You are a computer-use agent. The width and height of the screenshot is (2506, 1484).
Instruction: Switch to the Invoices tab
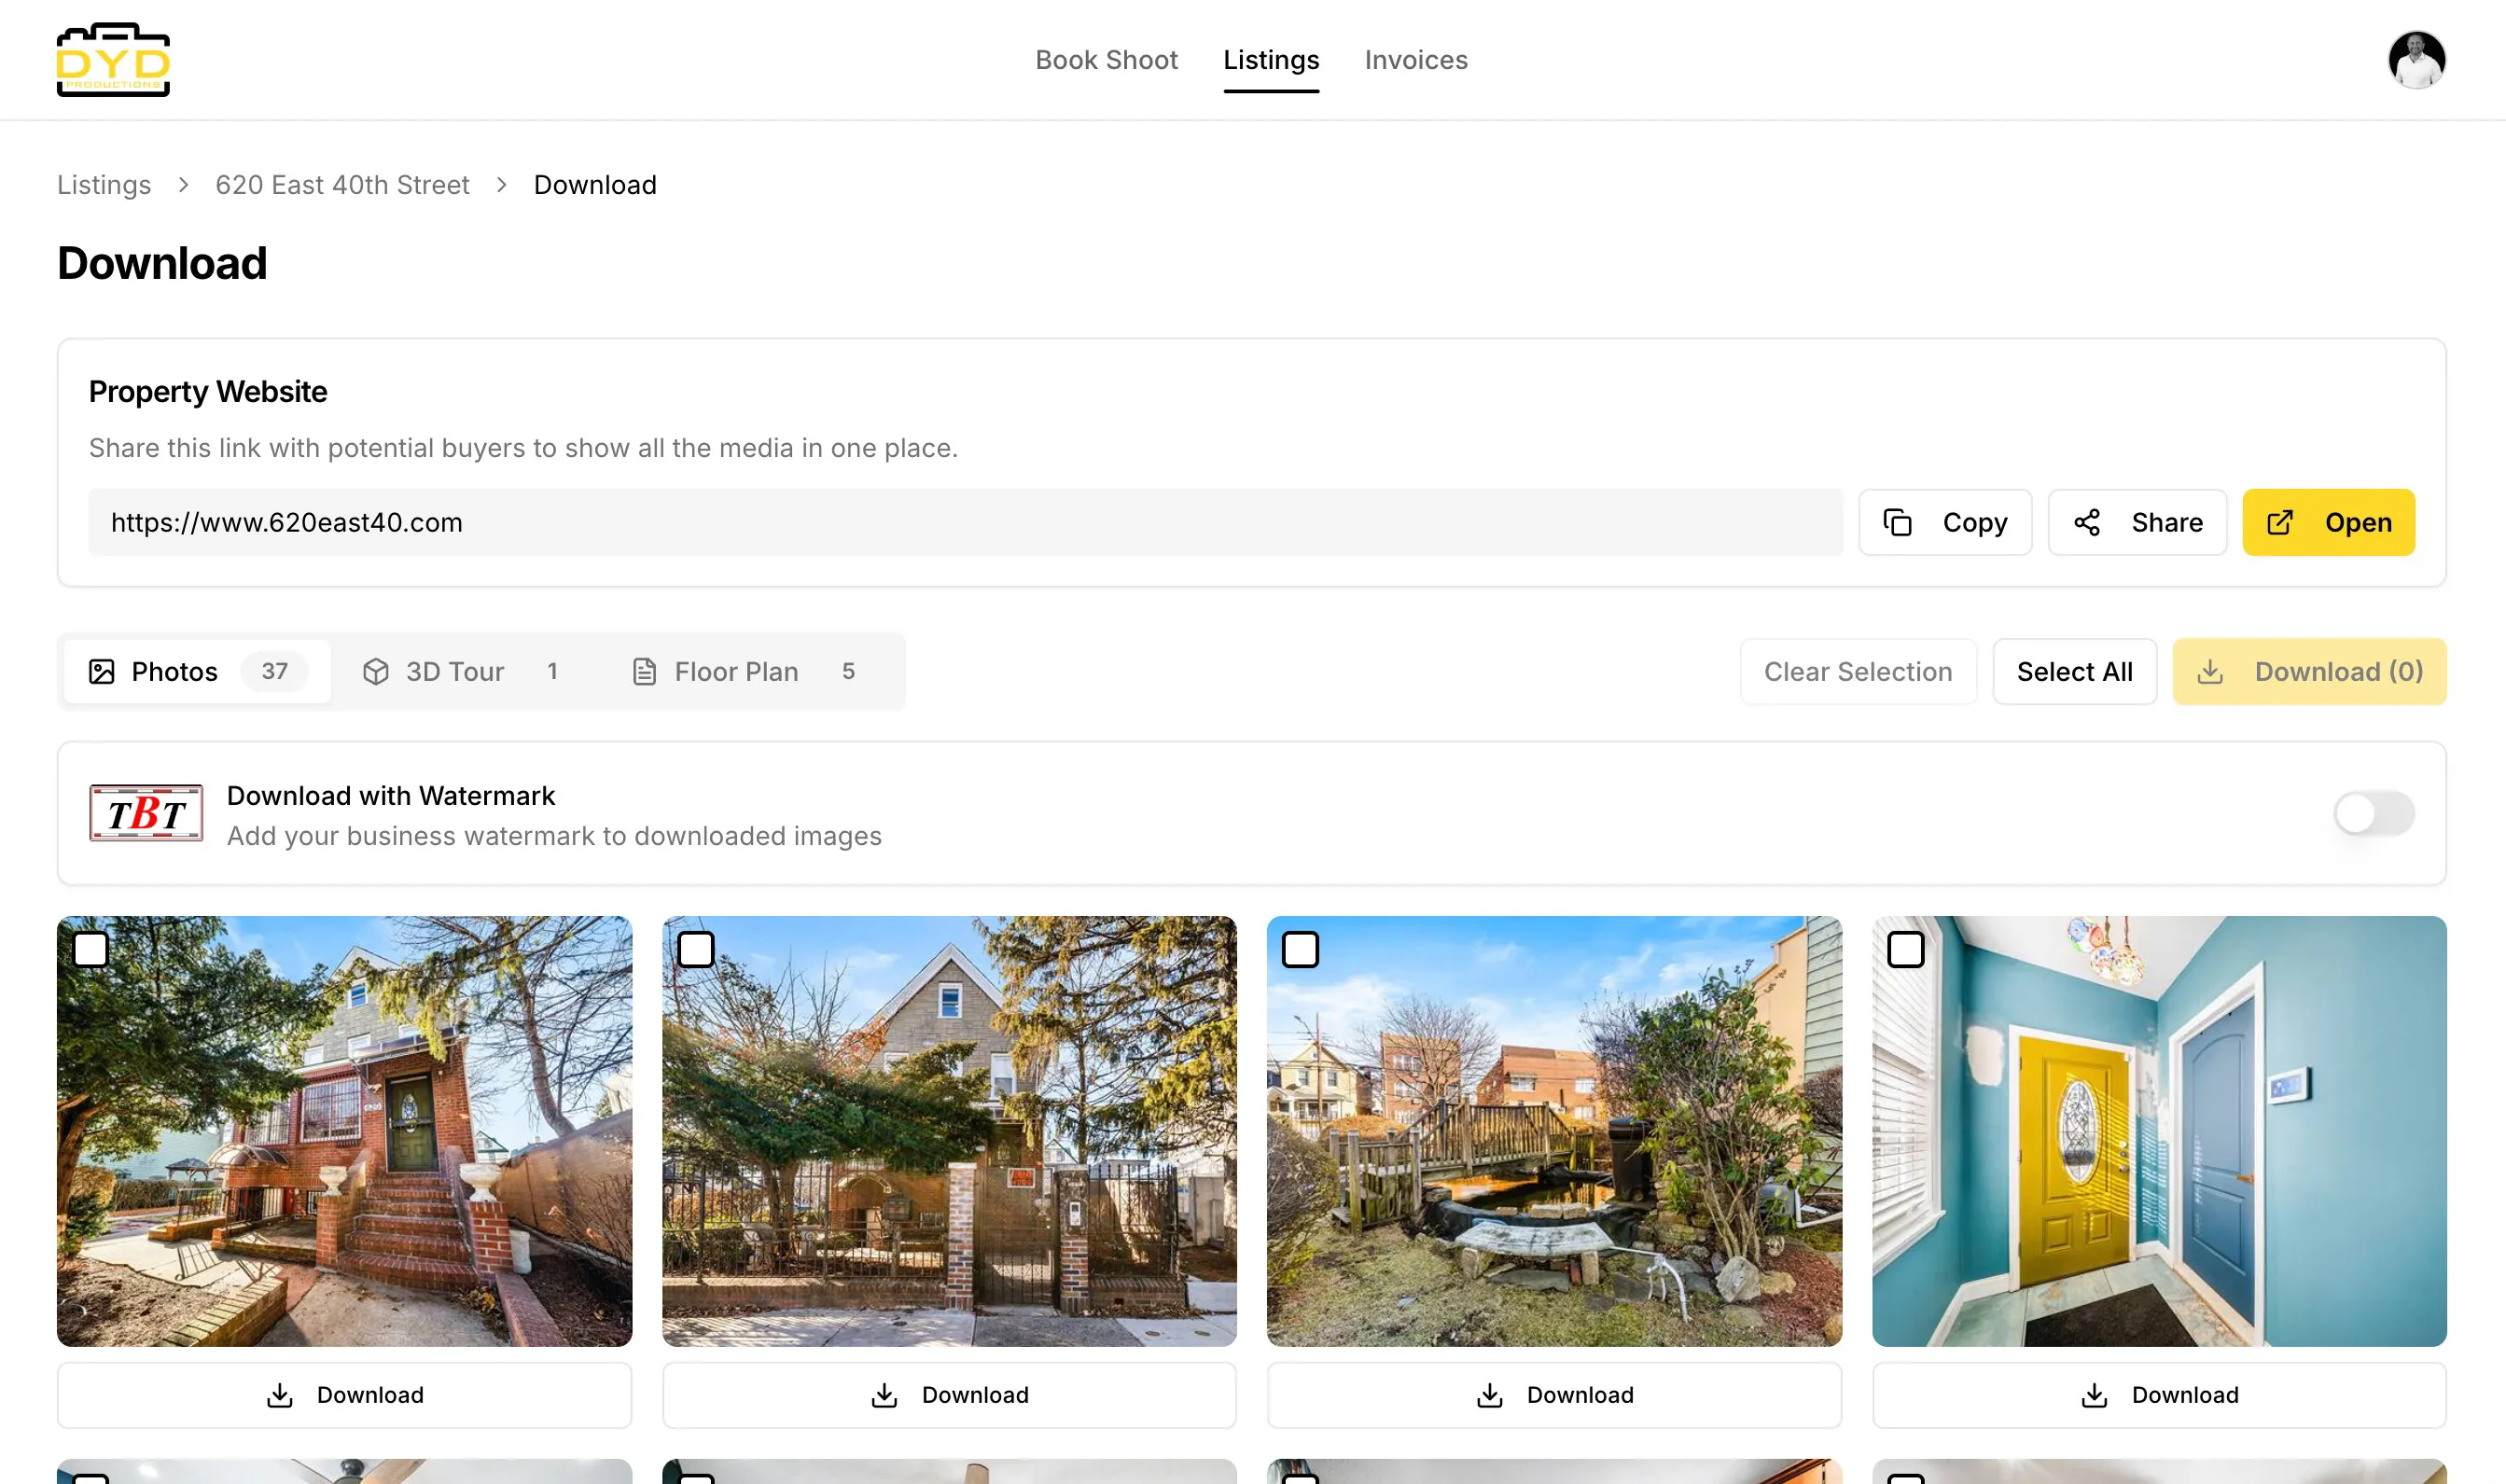tap(1416, 60)
